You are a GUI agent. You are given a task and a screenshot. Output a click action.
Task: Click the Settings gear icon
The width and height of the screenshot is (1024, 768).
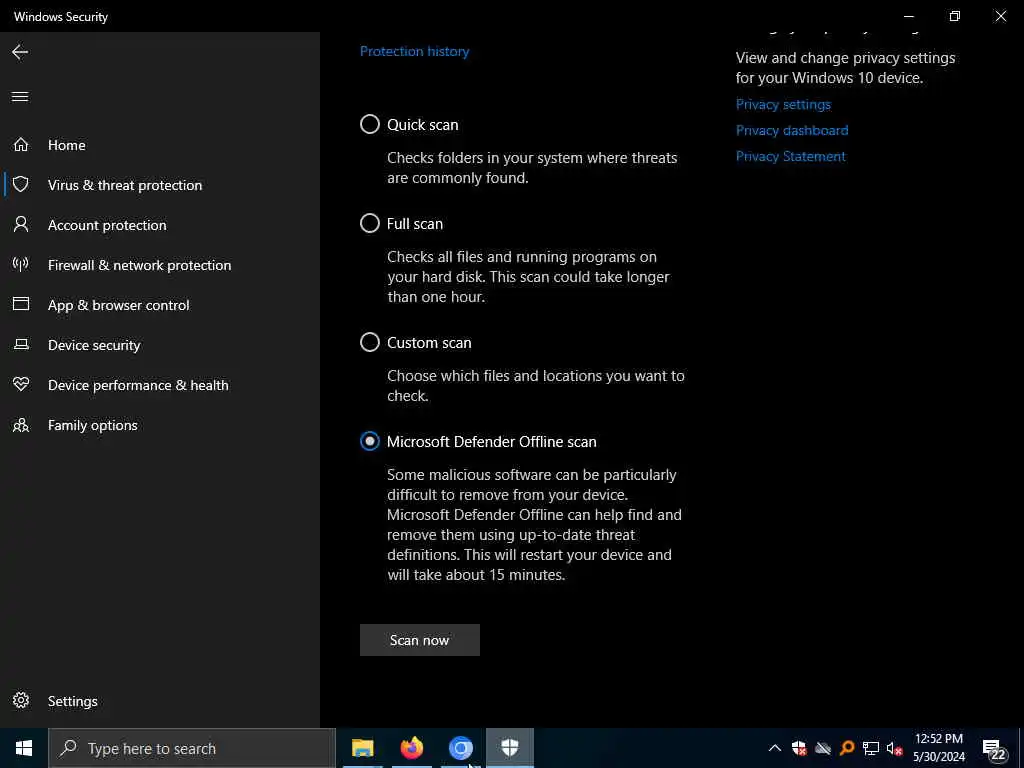[21, 701]
